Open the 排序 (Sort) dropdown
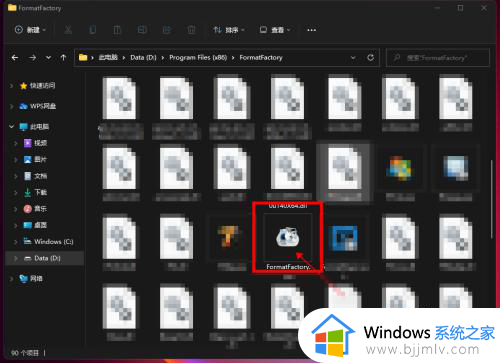 (x=229, y=30)
